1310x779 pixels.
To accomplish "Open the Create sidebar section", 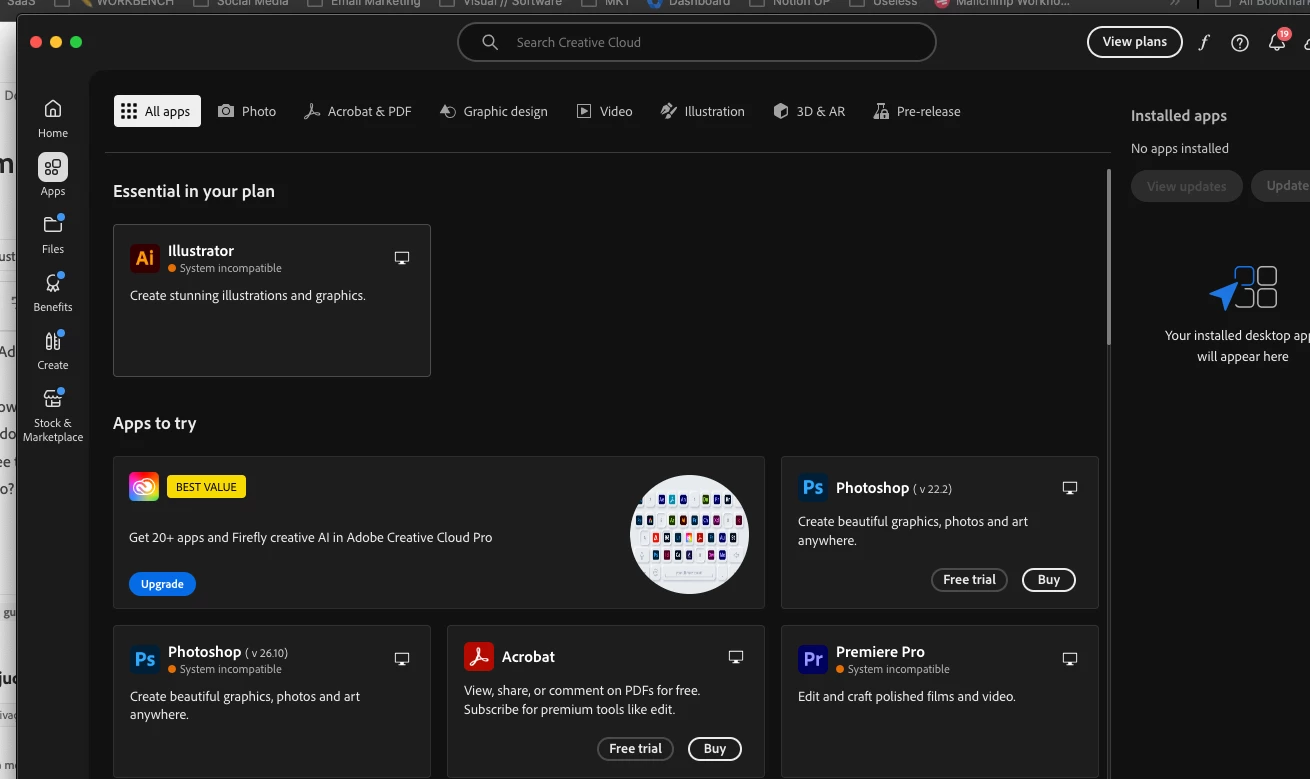I will [x=53, y=349].
